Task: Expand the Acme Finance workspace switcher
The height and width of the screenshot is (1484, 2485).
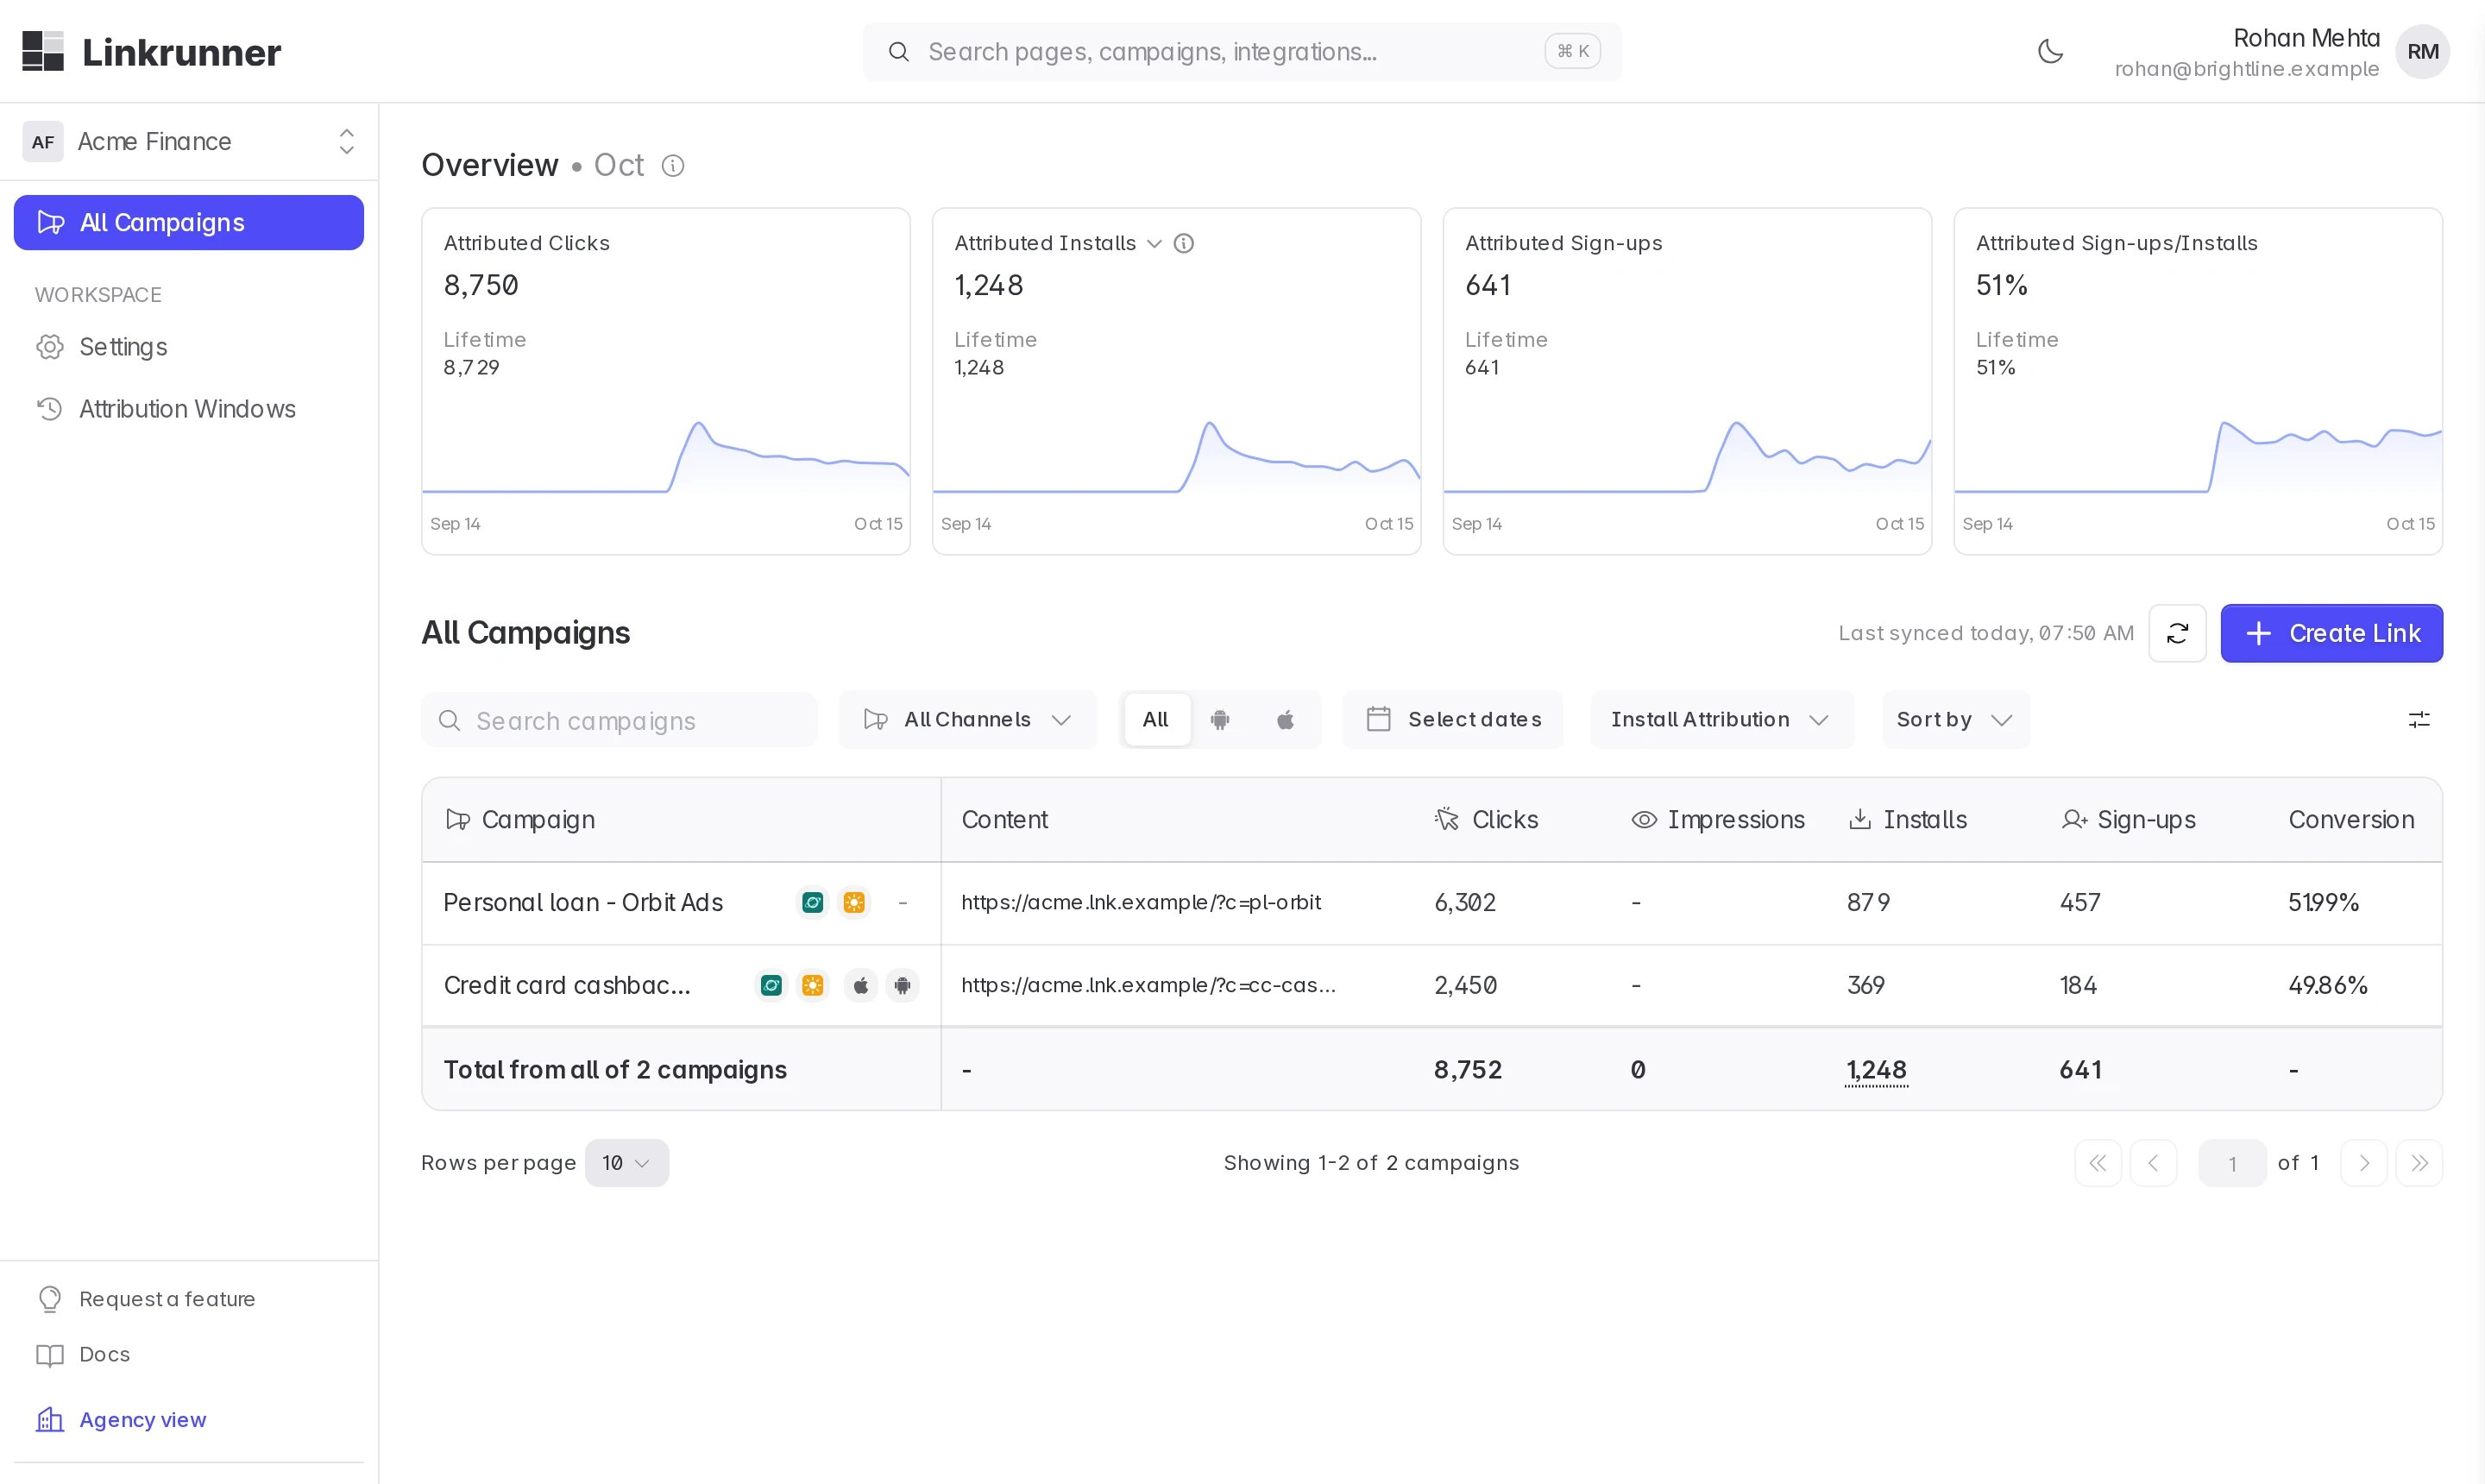Action: click(x=189, y=141)
